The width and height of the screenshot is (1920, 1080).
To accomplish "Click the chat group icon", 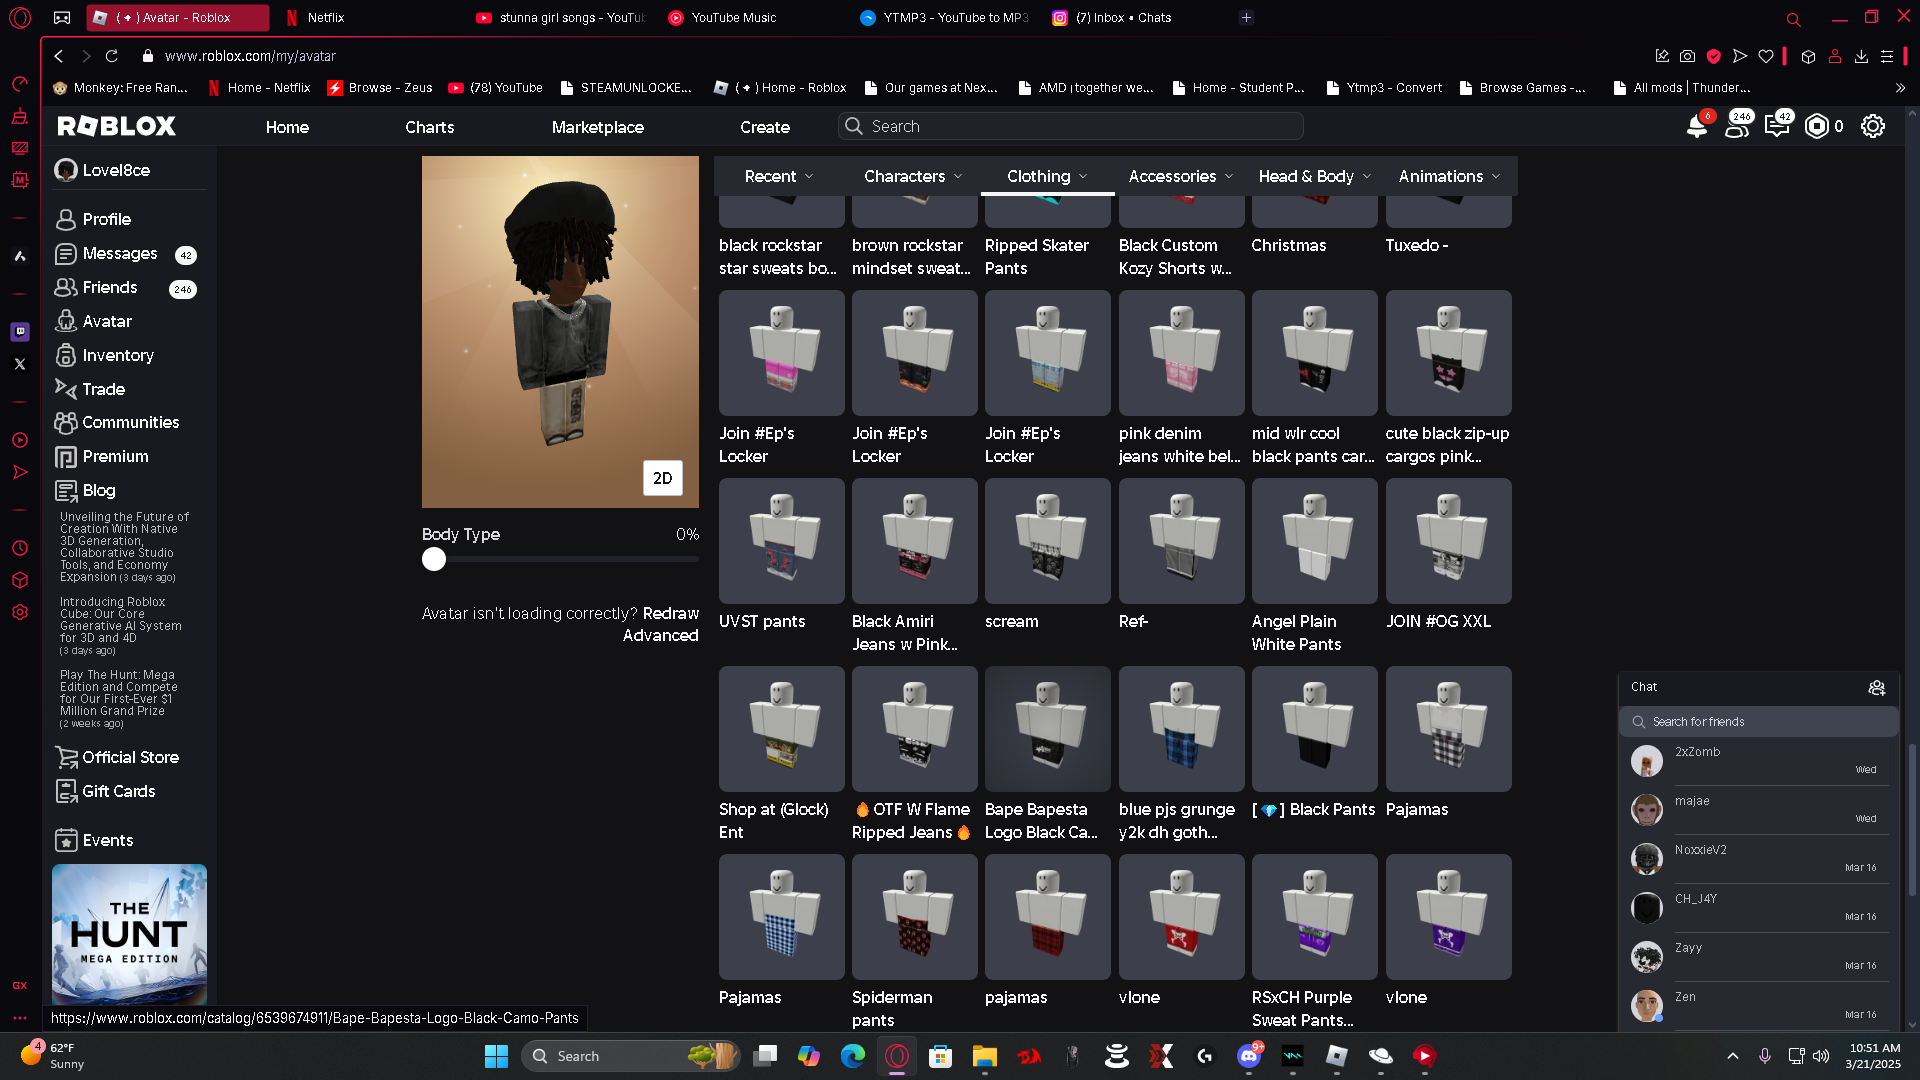I will (1876, 687).
